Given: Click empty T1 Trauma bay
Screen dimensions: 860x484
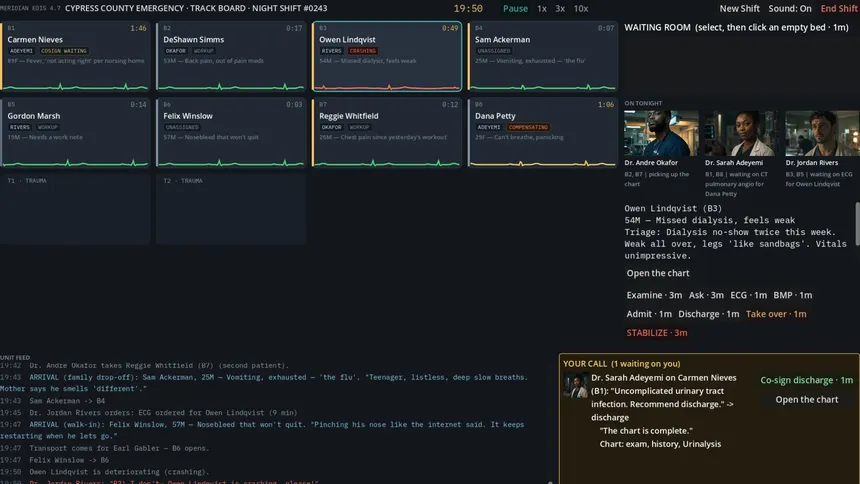Looking at the screenshot, I should 75,209.
